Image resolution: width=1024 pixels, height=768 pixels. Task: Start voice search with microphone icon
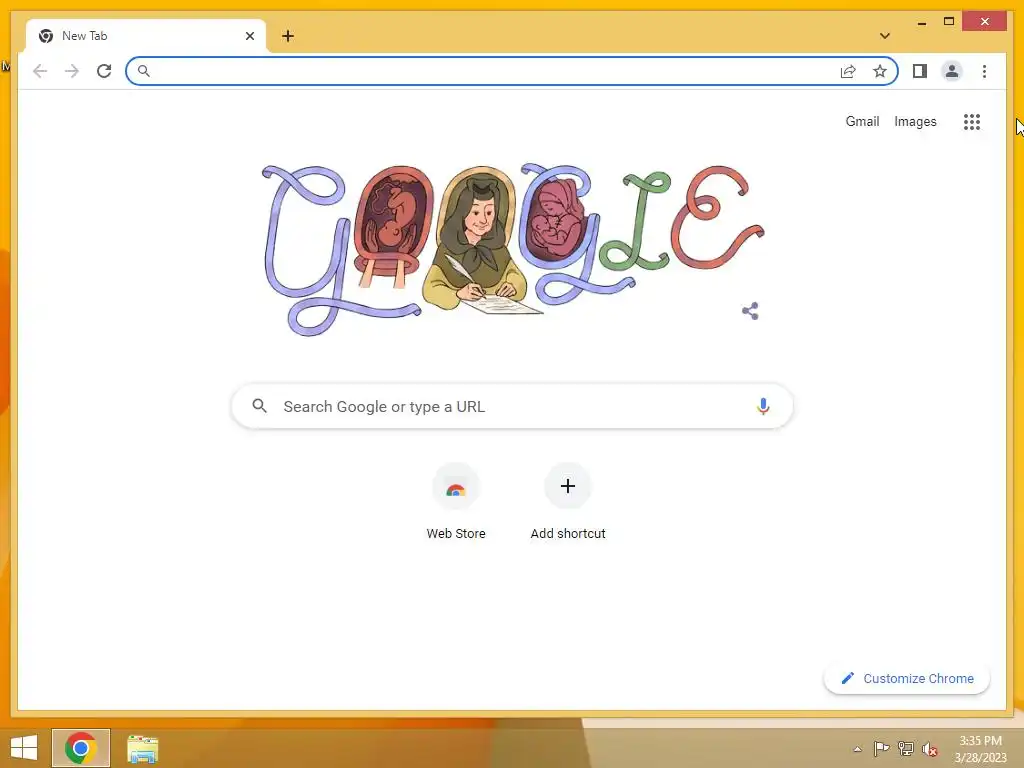pos(763,406)
